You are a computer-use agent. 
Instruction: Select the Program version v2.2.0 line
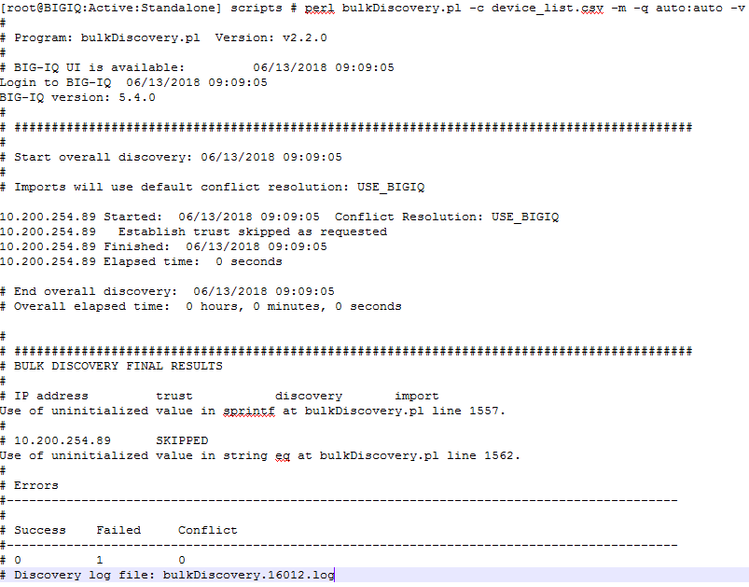[164, 38]
